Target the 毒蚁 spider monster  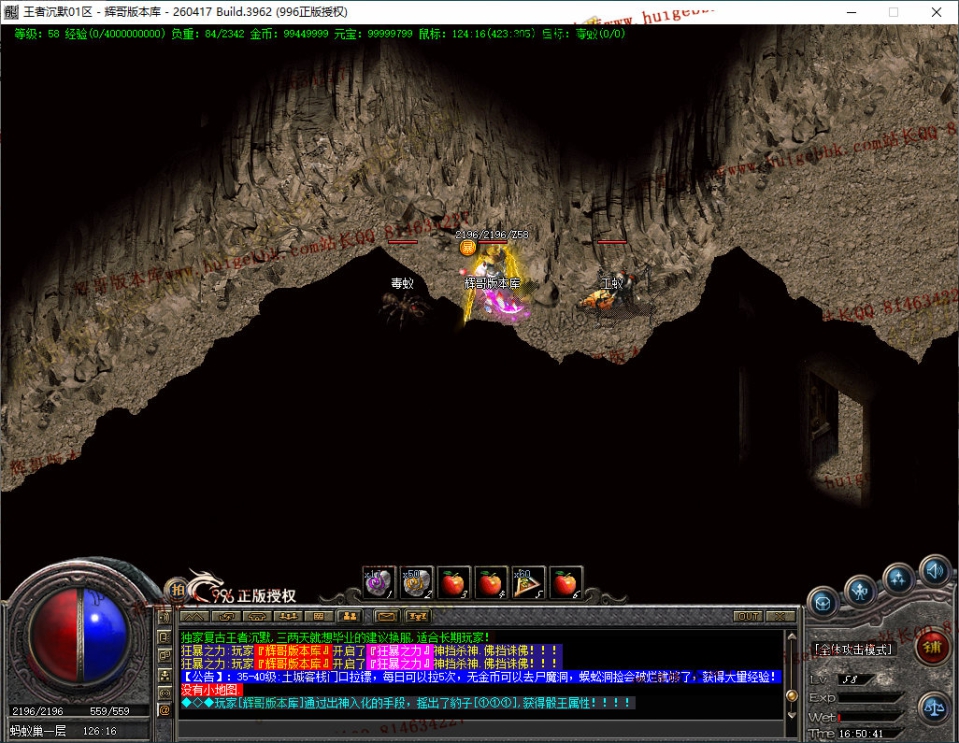[x=402, y=307]
